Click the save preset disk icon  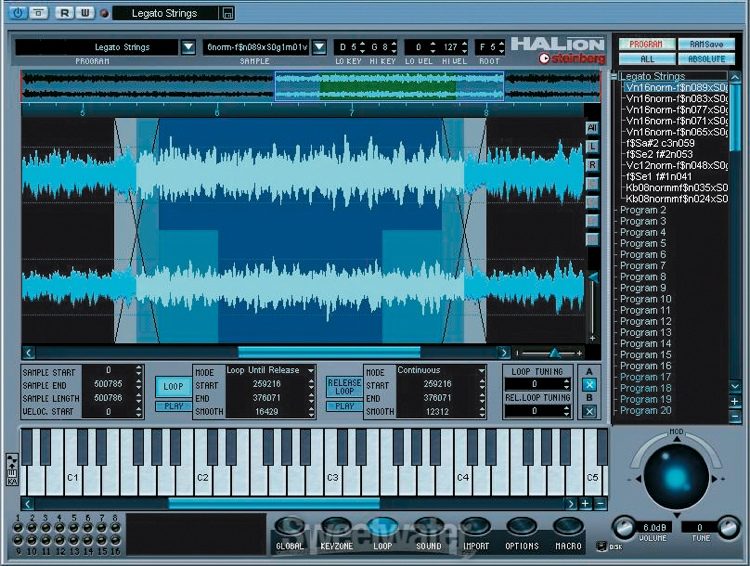pyautogui.click(x=228, y=13)
